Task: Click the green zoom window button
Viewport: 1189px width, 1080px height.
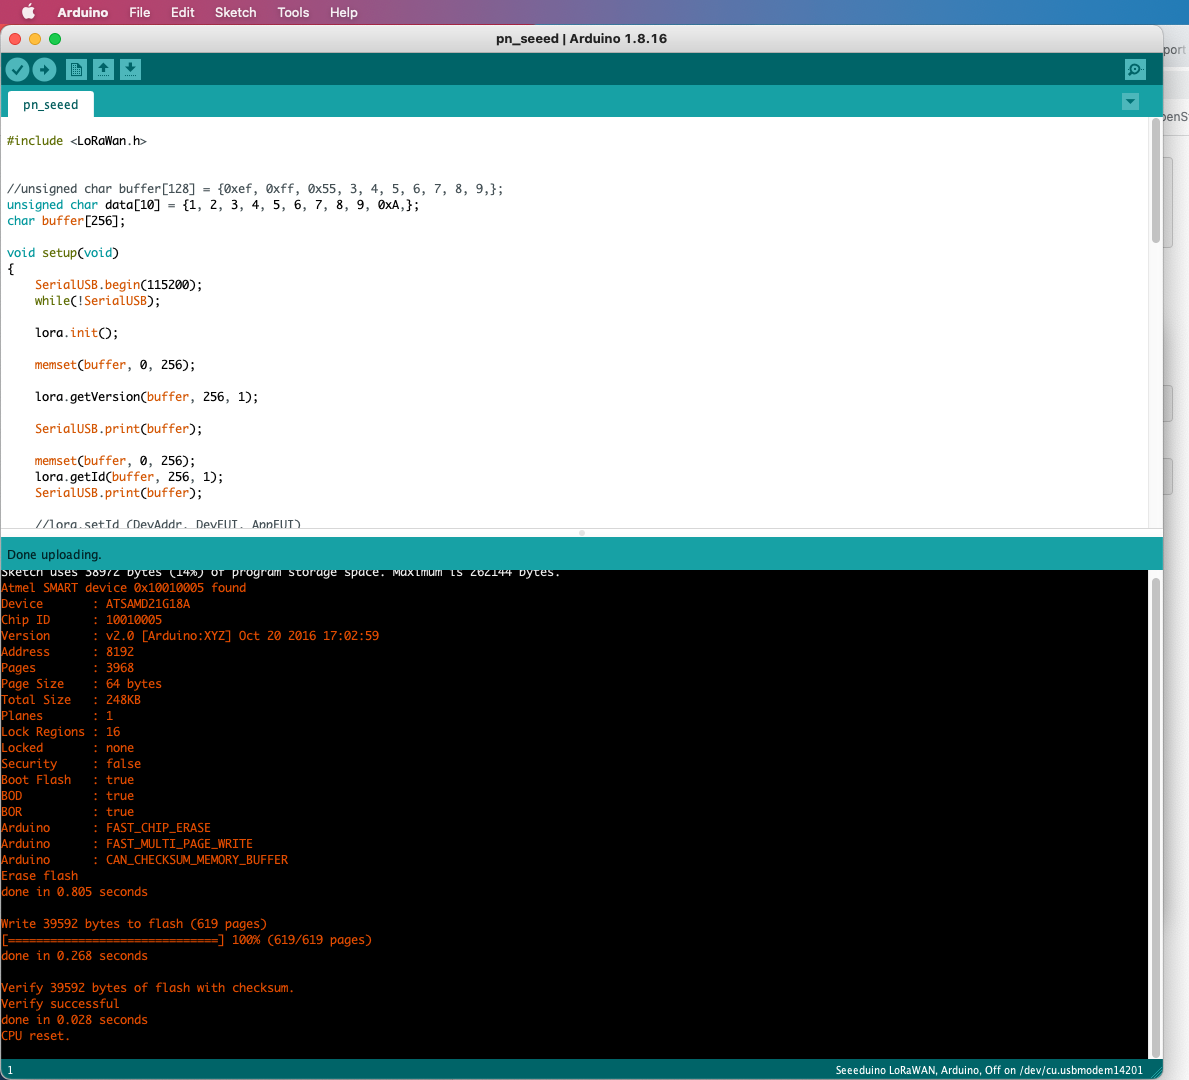Action: tap(55, 39)
